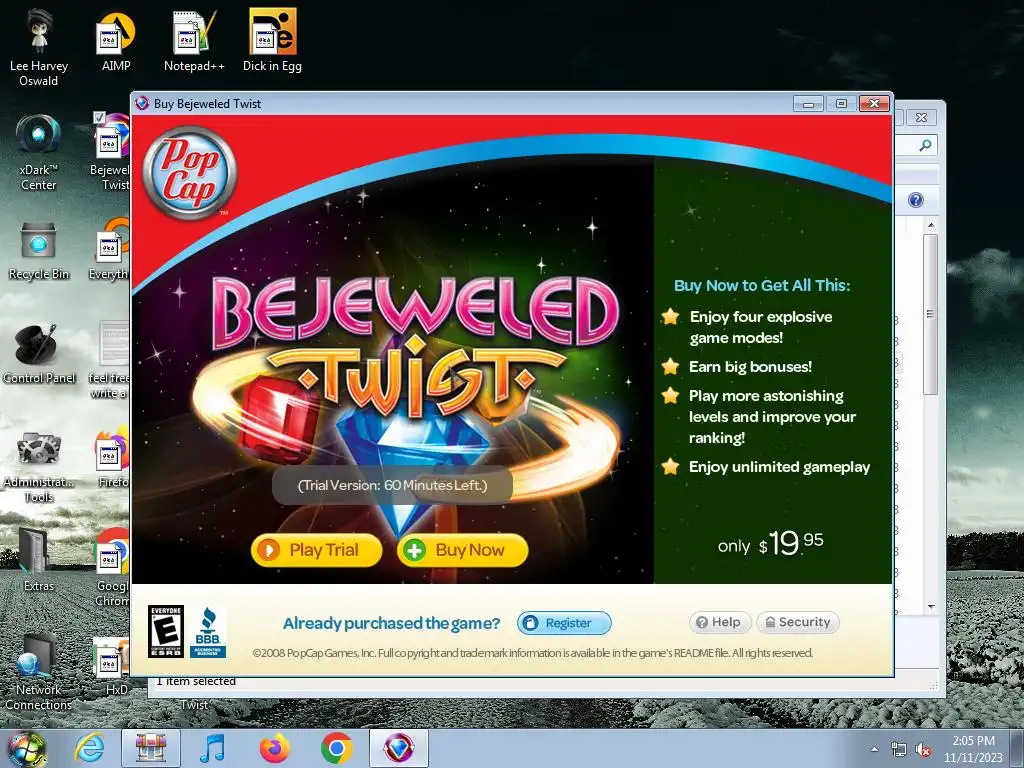Open Administrative Tools desktop icon
1024x768 pixels.
point(39,467)
